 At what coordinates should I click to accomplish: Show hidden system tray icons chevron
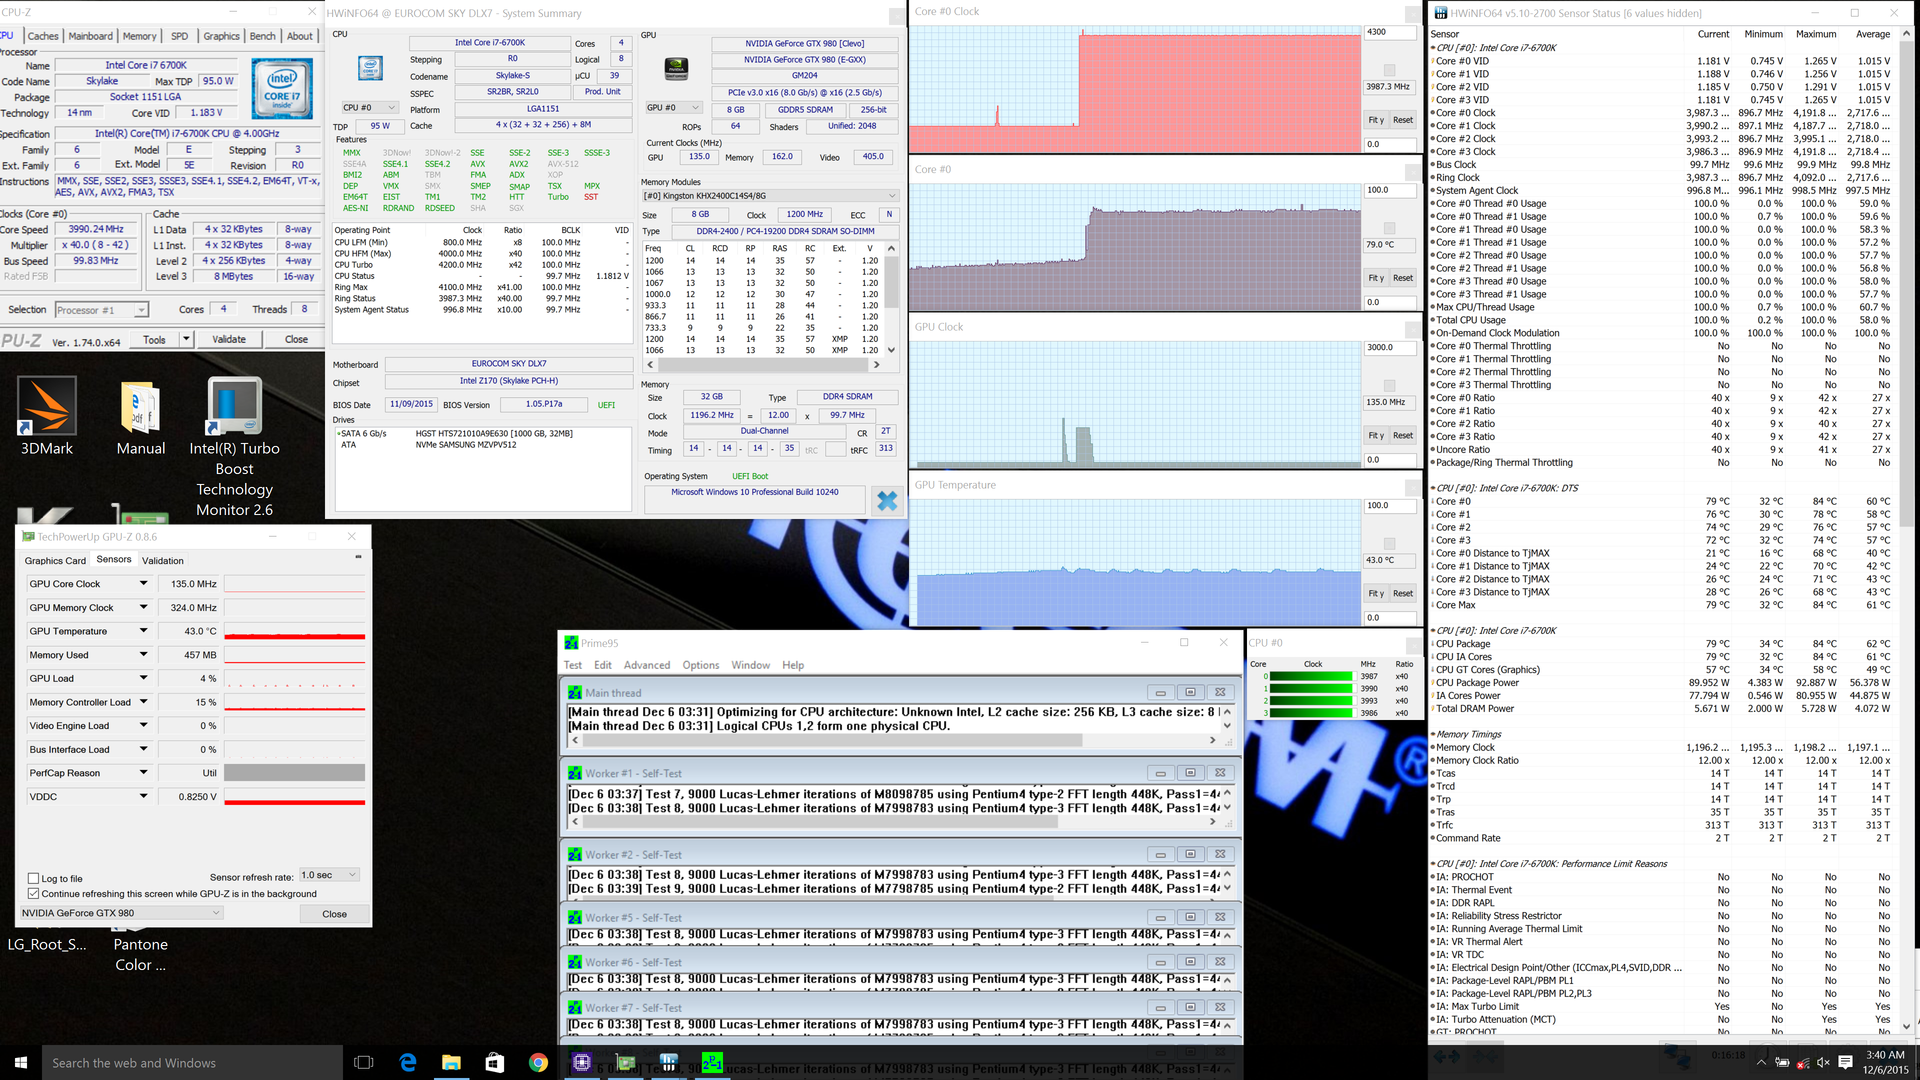coord(1760,1062)
